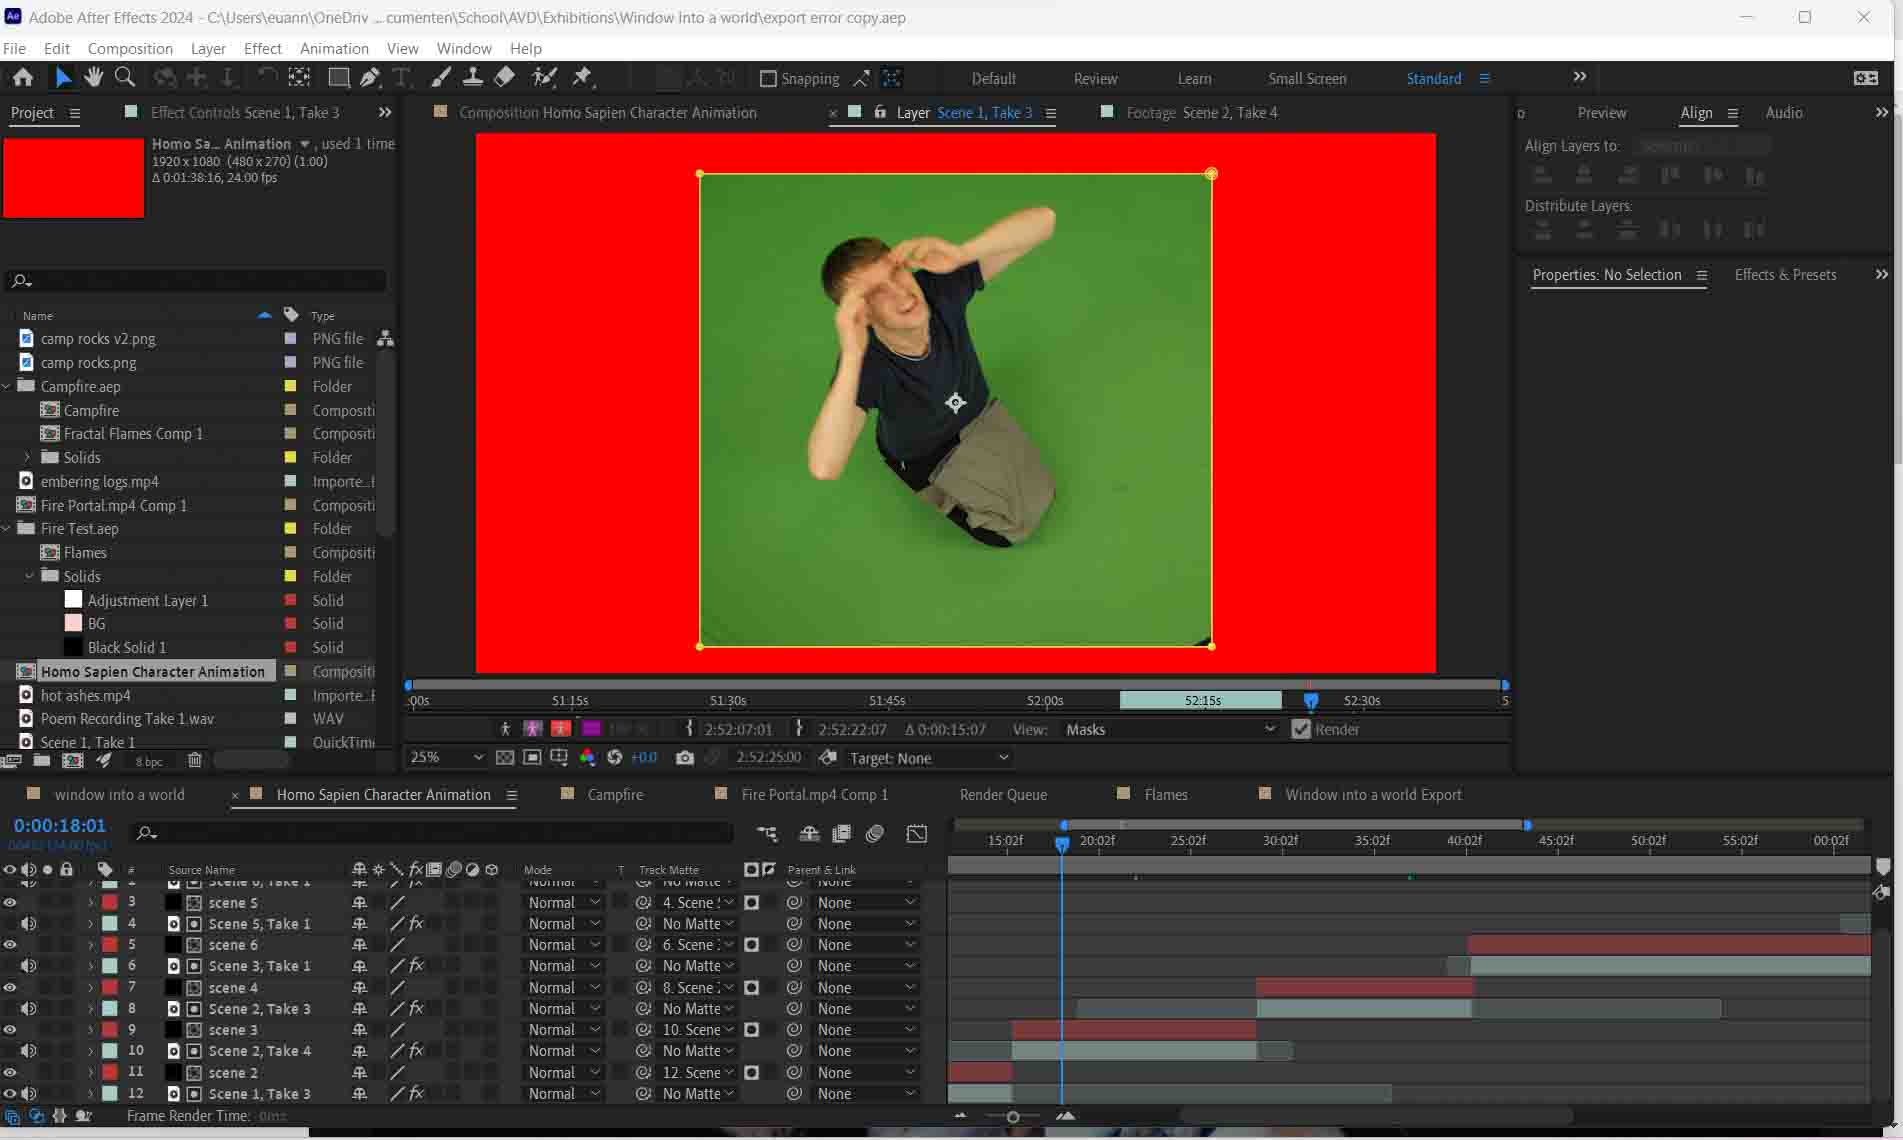
Task: Select the Zoom magnifier tool
Action: point(125,77)
